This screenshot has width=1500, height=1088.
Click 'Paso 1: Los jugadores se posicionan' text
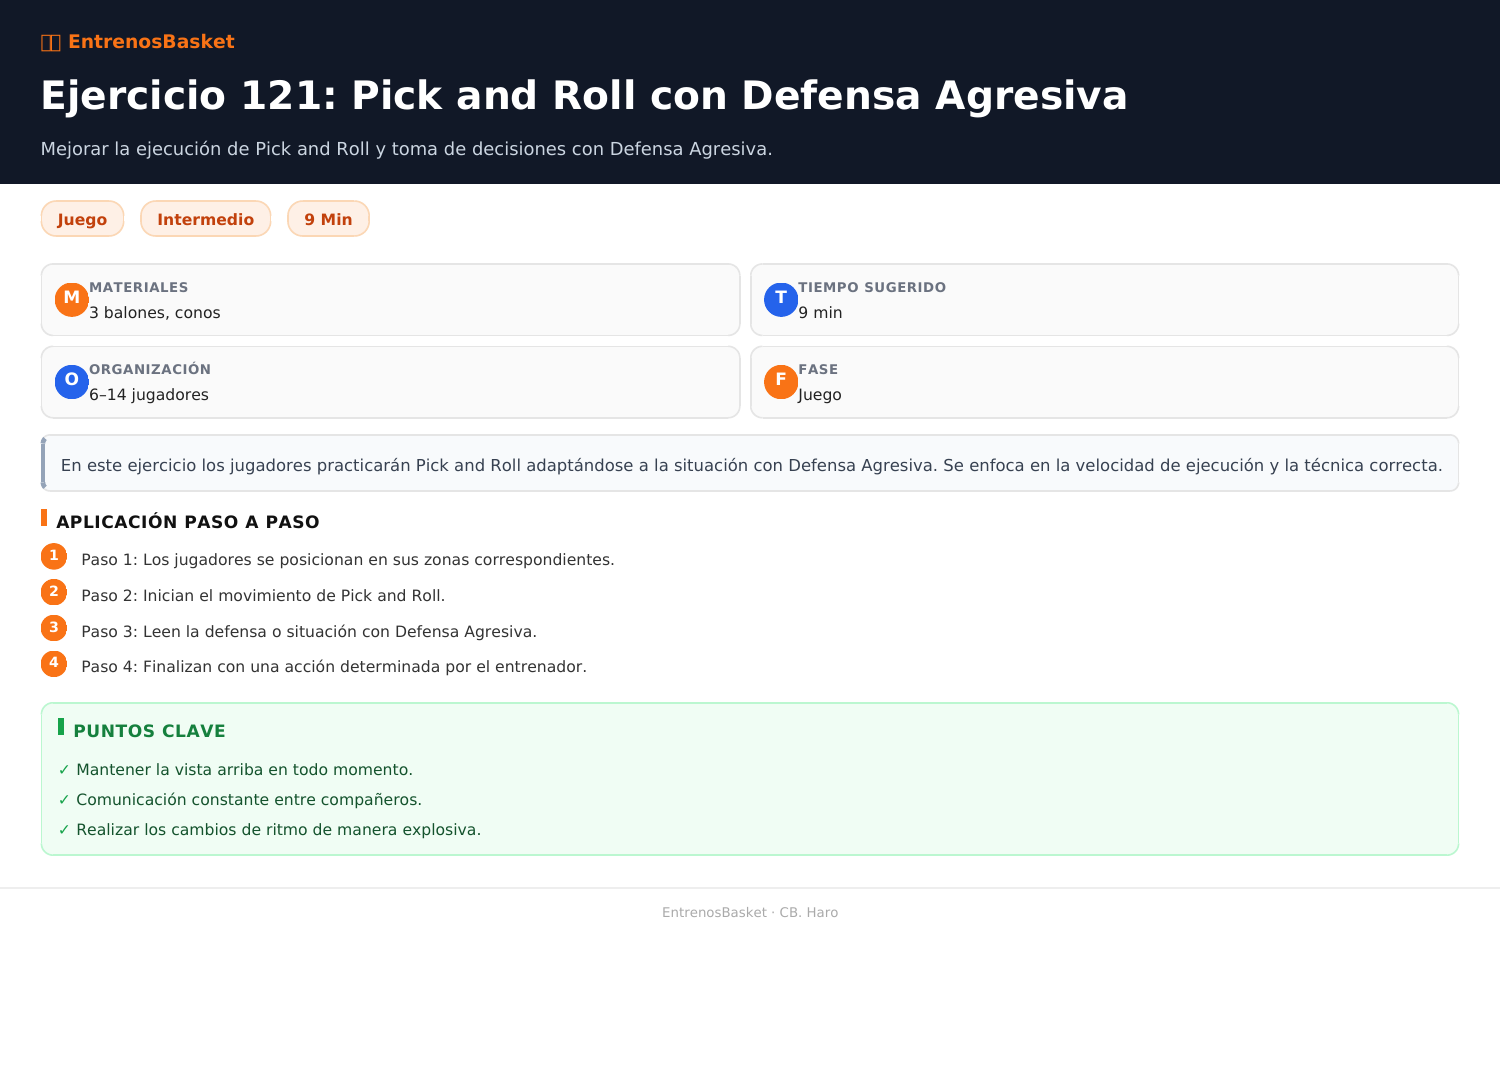click(348, 560)
